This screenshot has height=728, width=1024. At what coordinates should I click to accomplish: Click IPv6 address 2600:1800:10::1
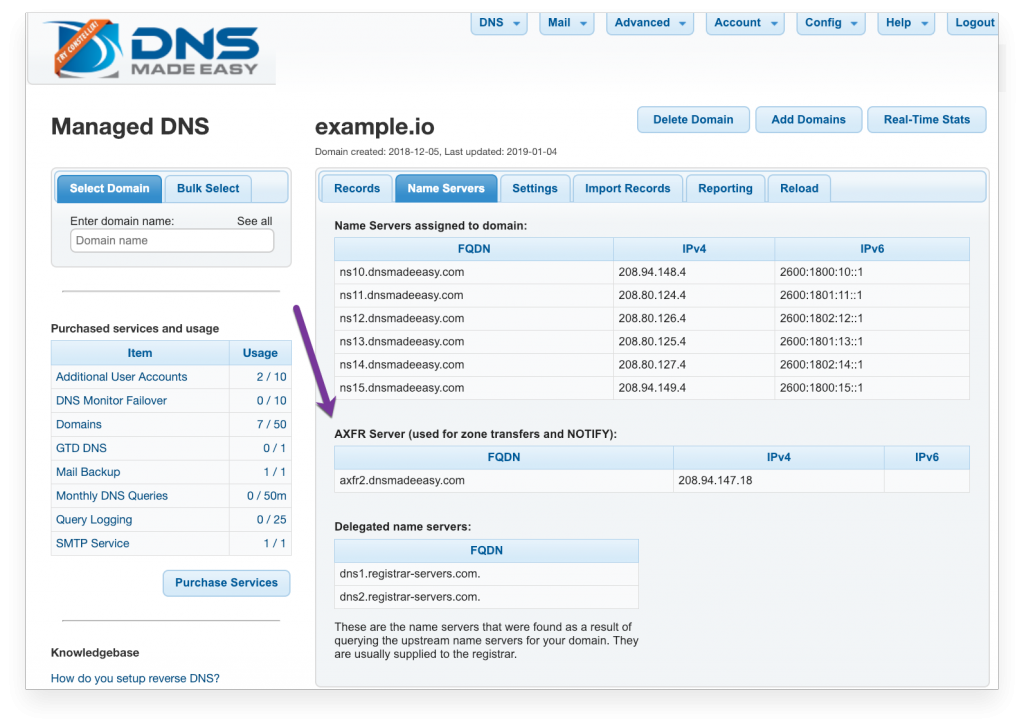[821, 272]
